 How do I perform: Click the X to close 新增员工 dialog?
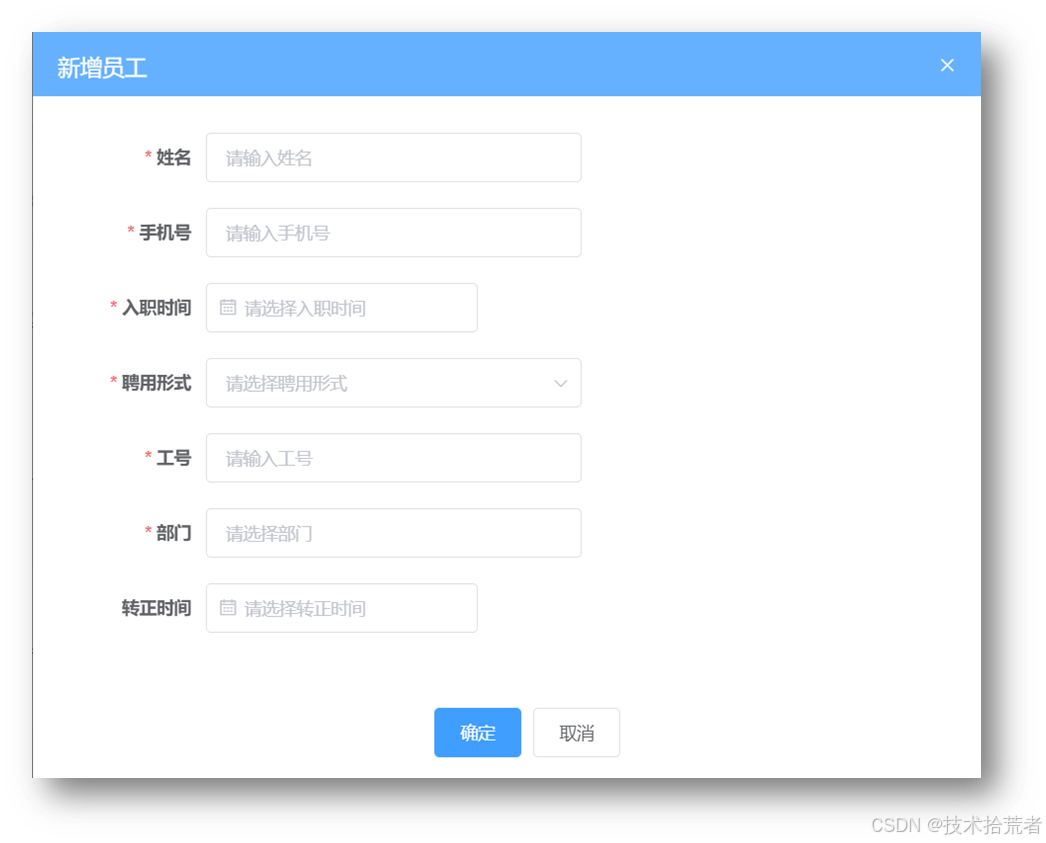pyautogui.click(x=947, y=65)
